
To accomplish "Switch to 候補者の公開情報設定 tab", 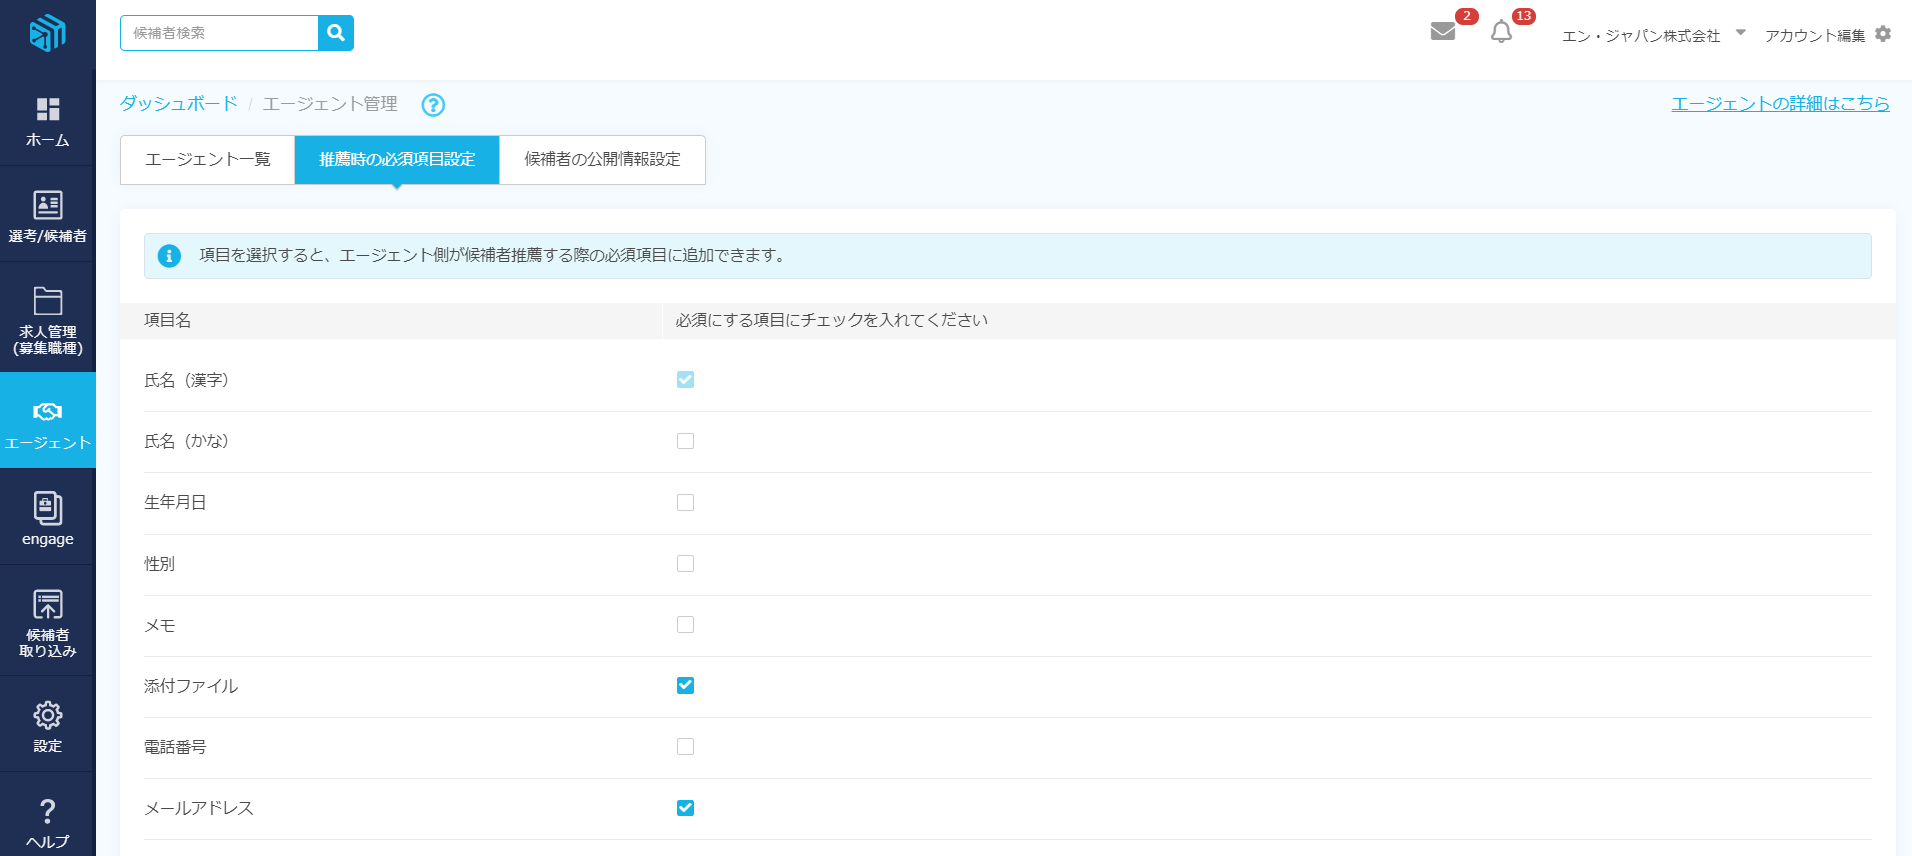I will click(x=602, y=160).
